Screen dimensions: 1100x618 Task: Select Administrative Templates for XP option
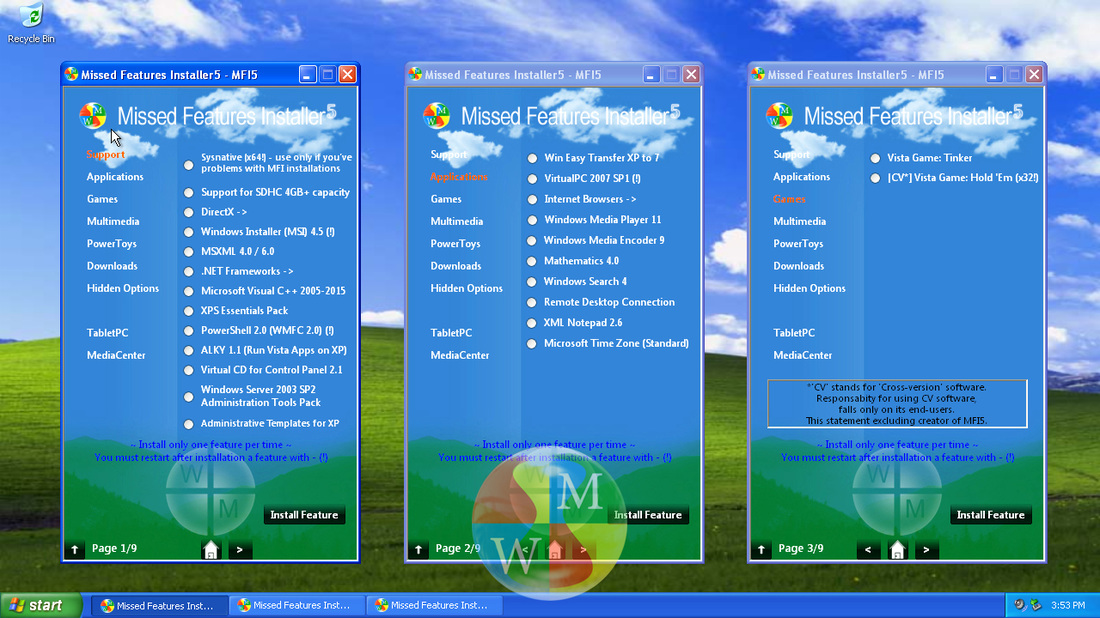pos(189,424)
